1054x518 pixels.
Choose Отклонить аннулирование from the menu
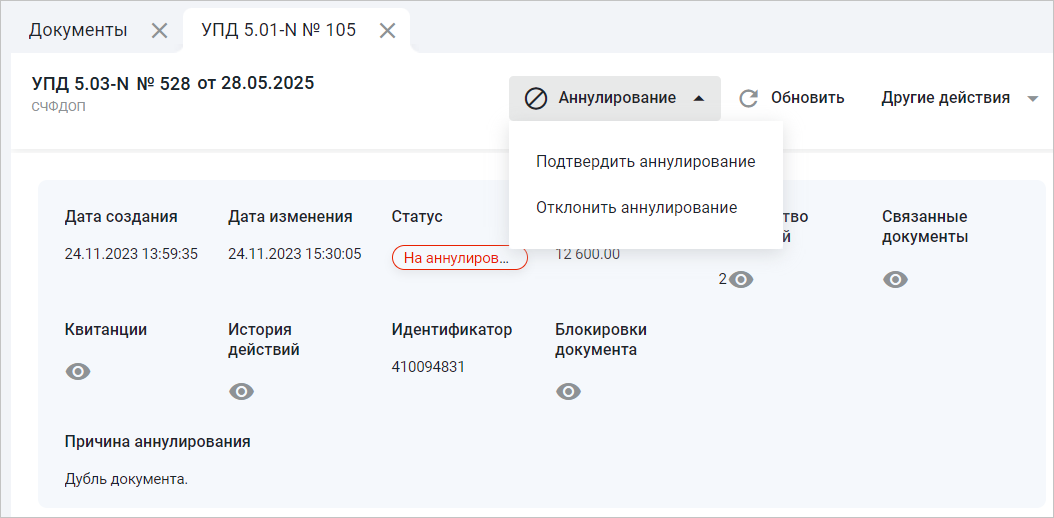[636, 208]
